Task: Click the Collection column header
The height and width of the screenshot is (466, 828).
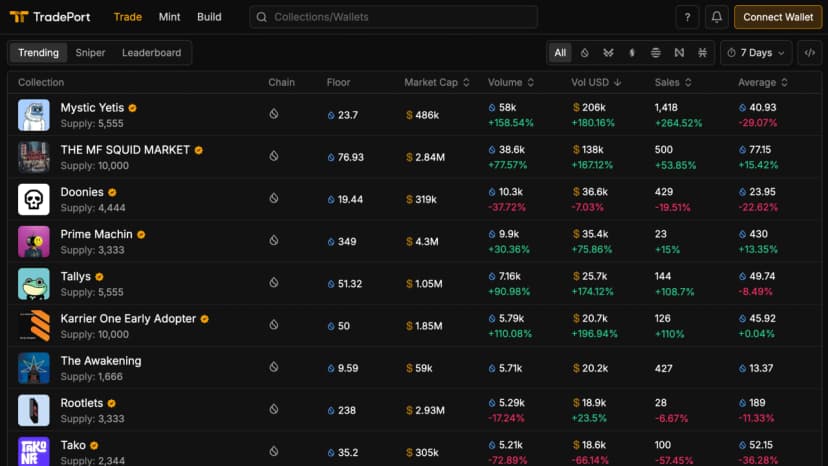Action: (x=41, y=82)
